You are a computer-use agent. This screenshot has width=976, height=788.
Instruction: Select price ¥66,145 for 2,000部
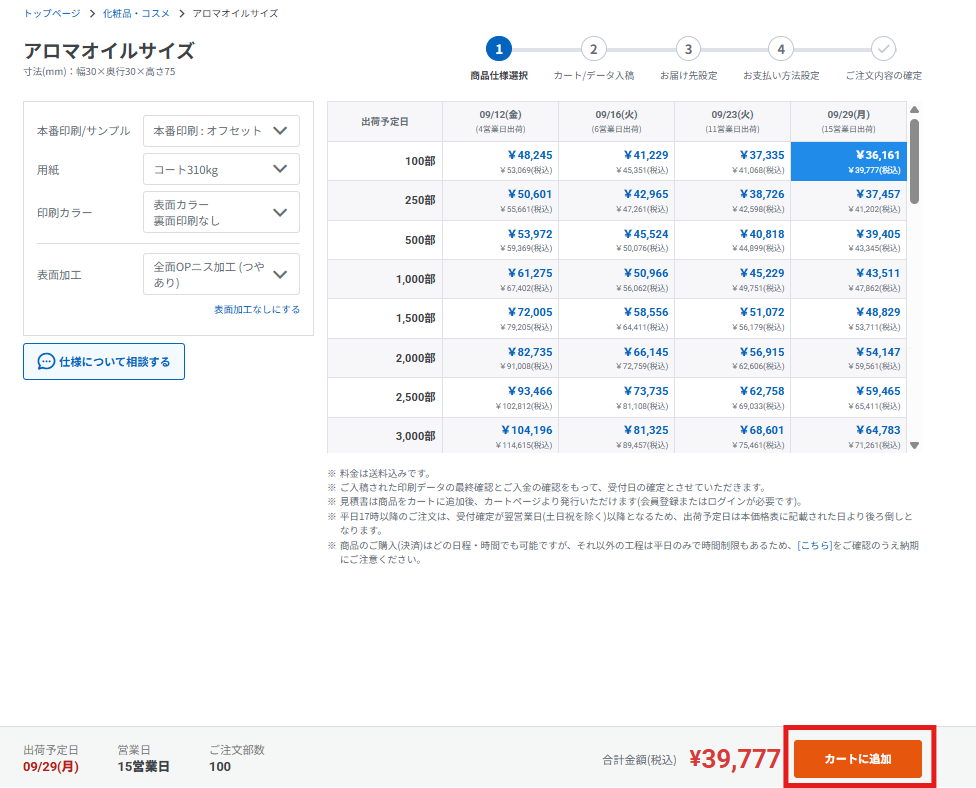pos(616,359)
